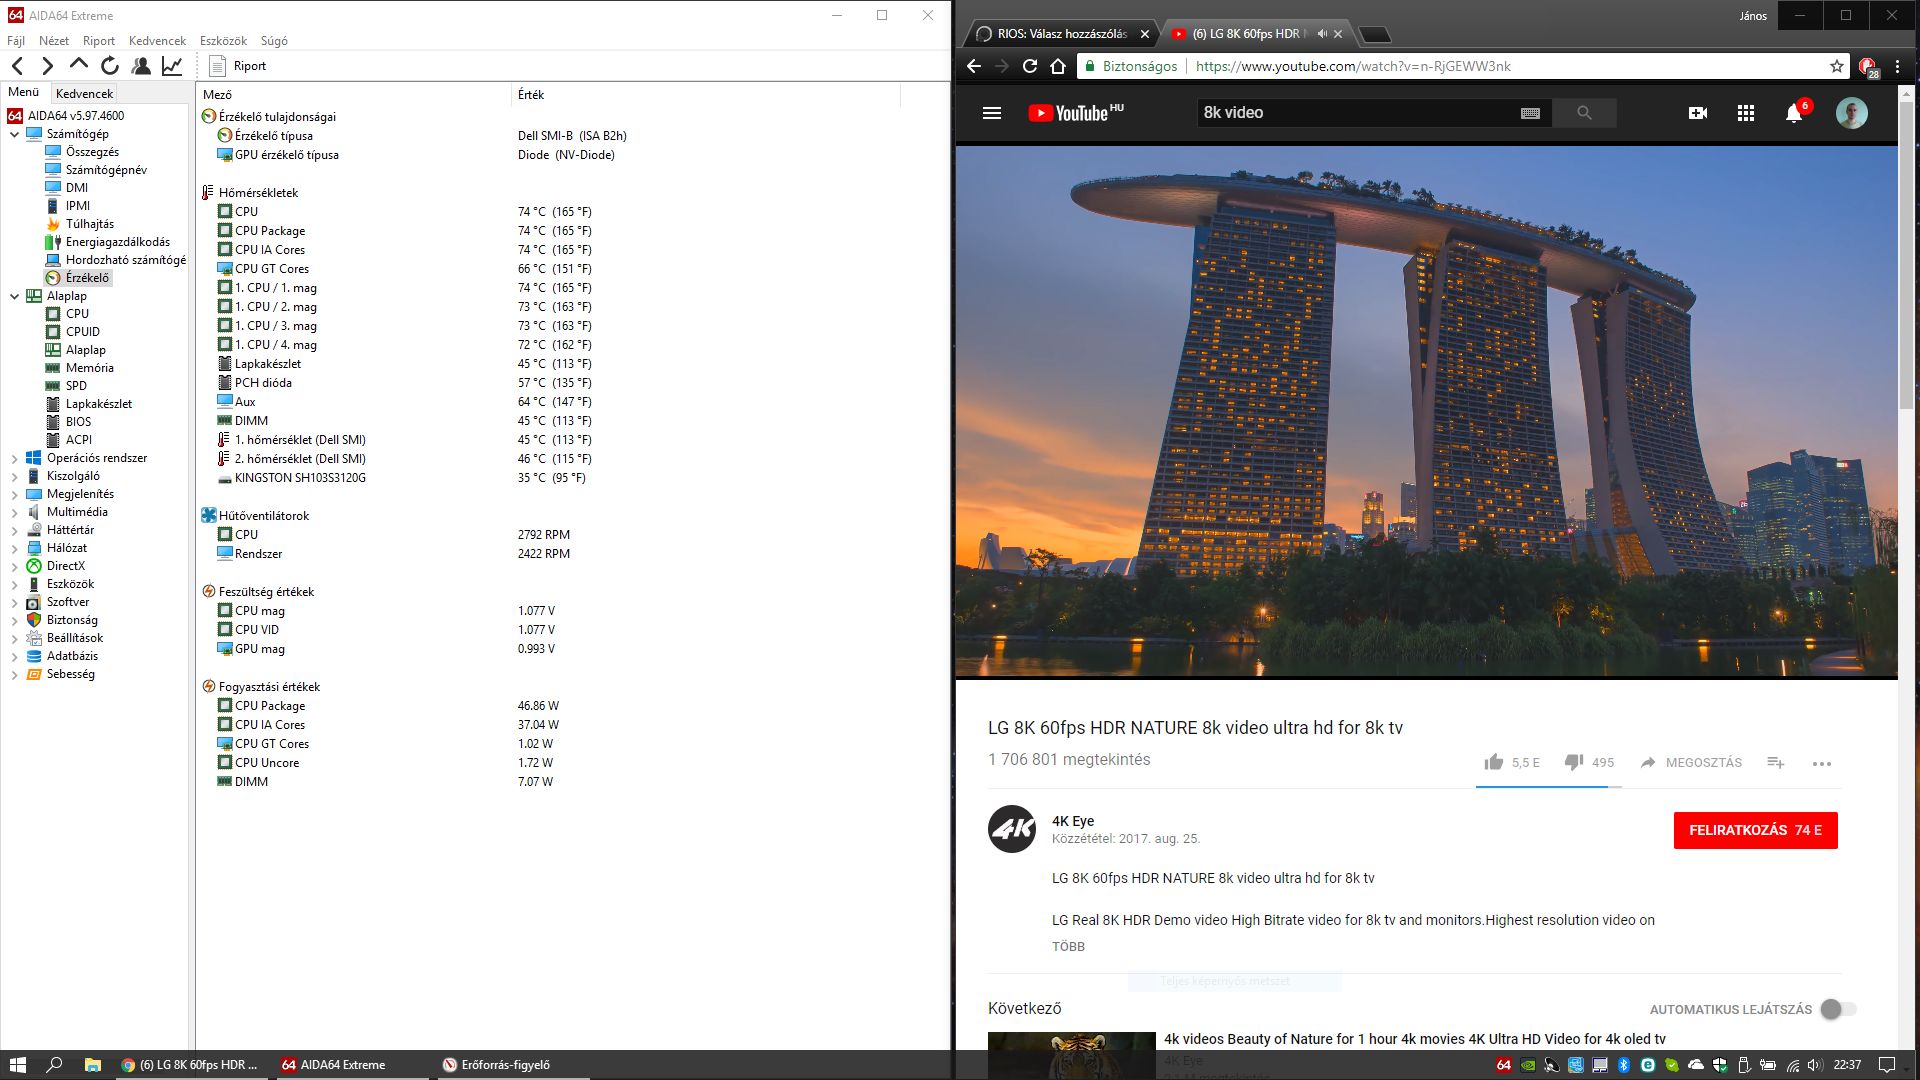Screen dimensions: 1920x1080
Task: Expand description with TÖBB link
Action: click(x=1068, y=946)
